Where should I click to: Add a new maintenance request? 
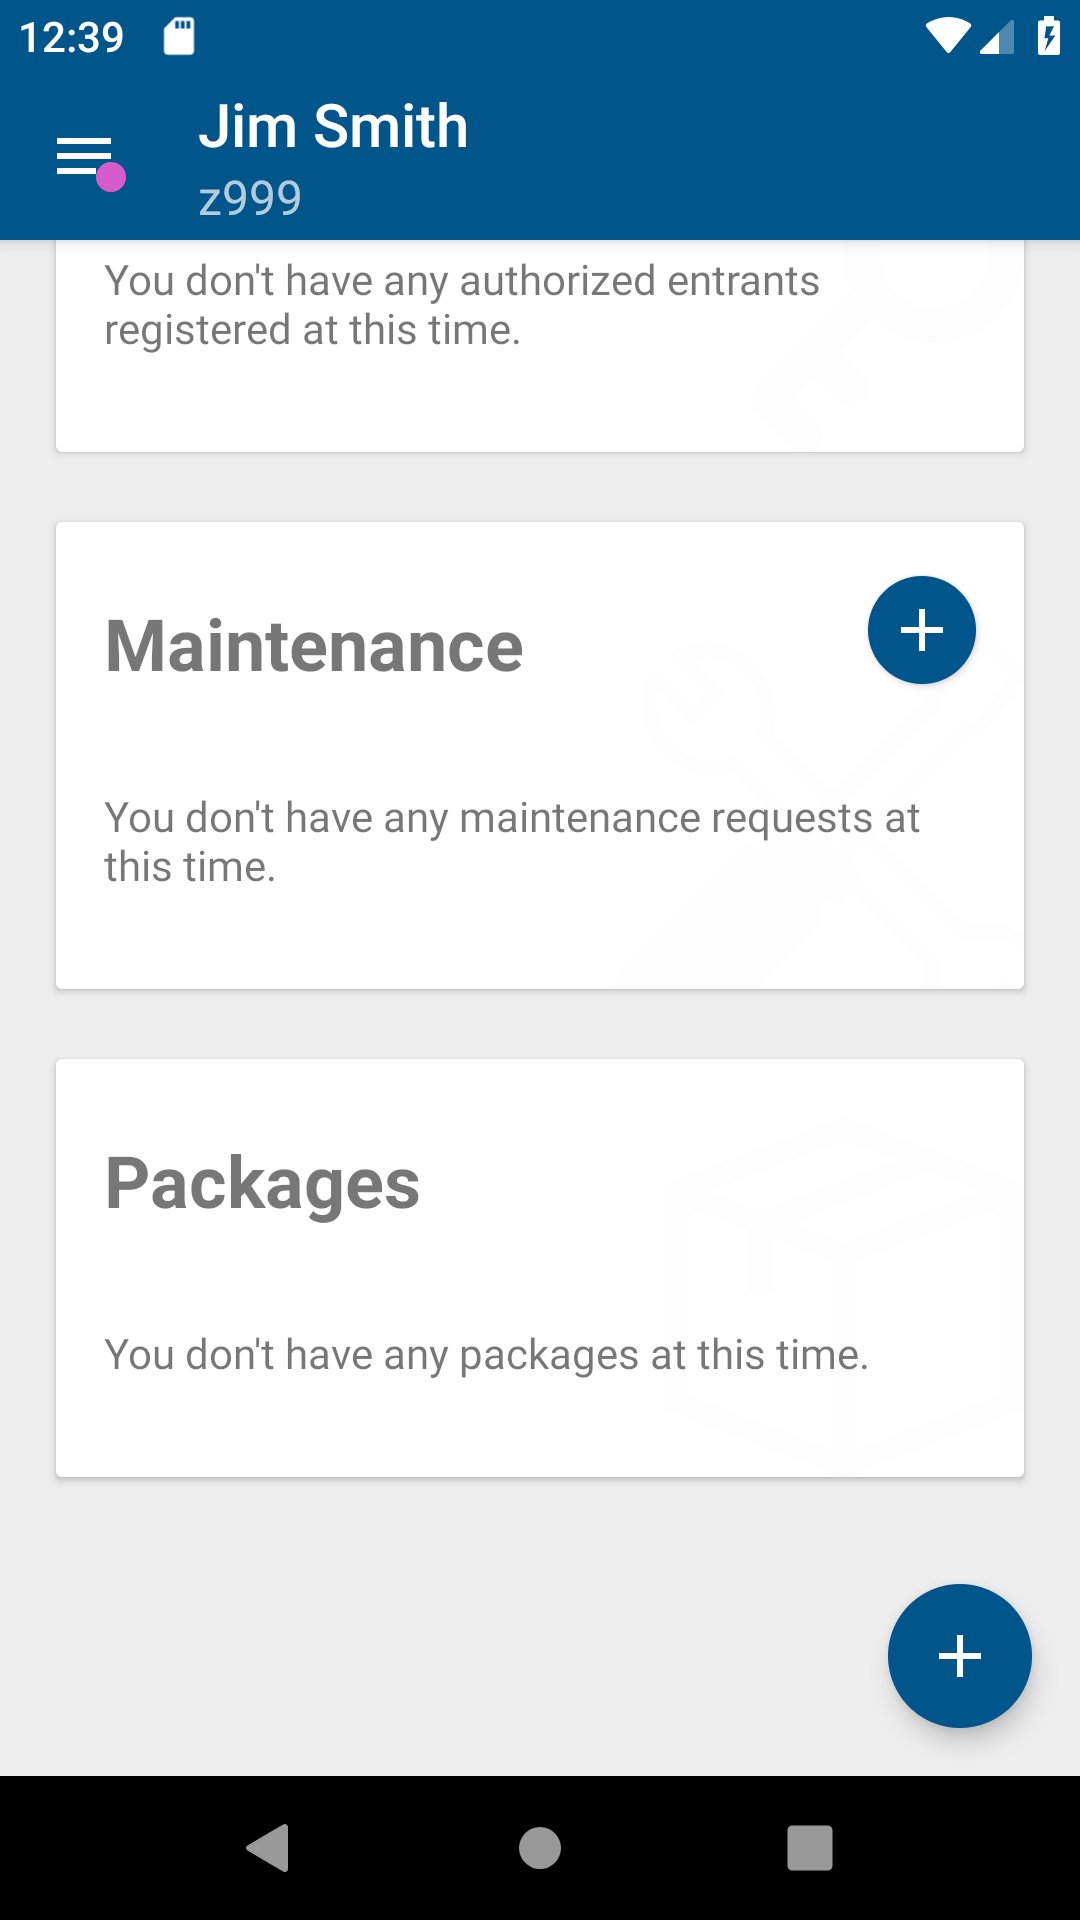coord(921,630)
